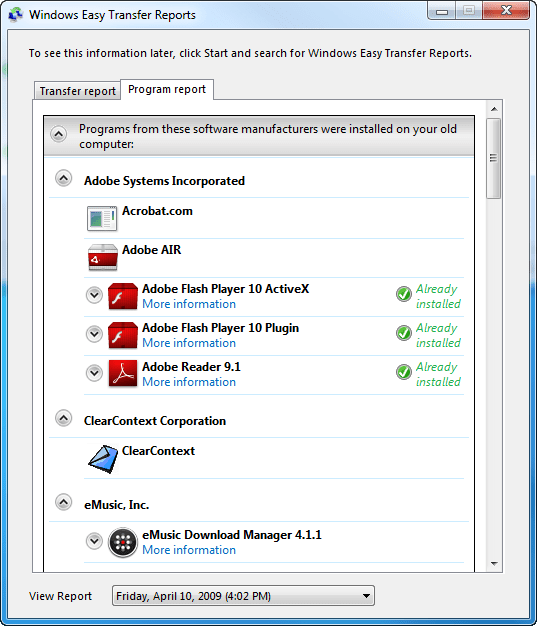Expand details for Adobe Flash Player 10 Plugin
This screenshot has width=537, height=626.
pyautogui.click(x=94, y=334)
